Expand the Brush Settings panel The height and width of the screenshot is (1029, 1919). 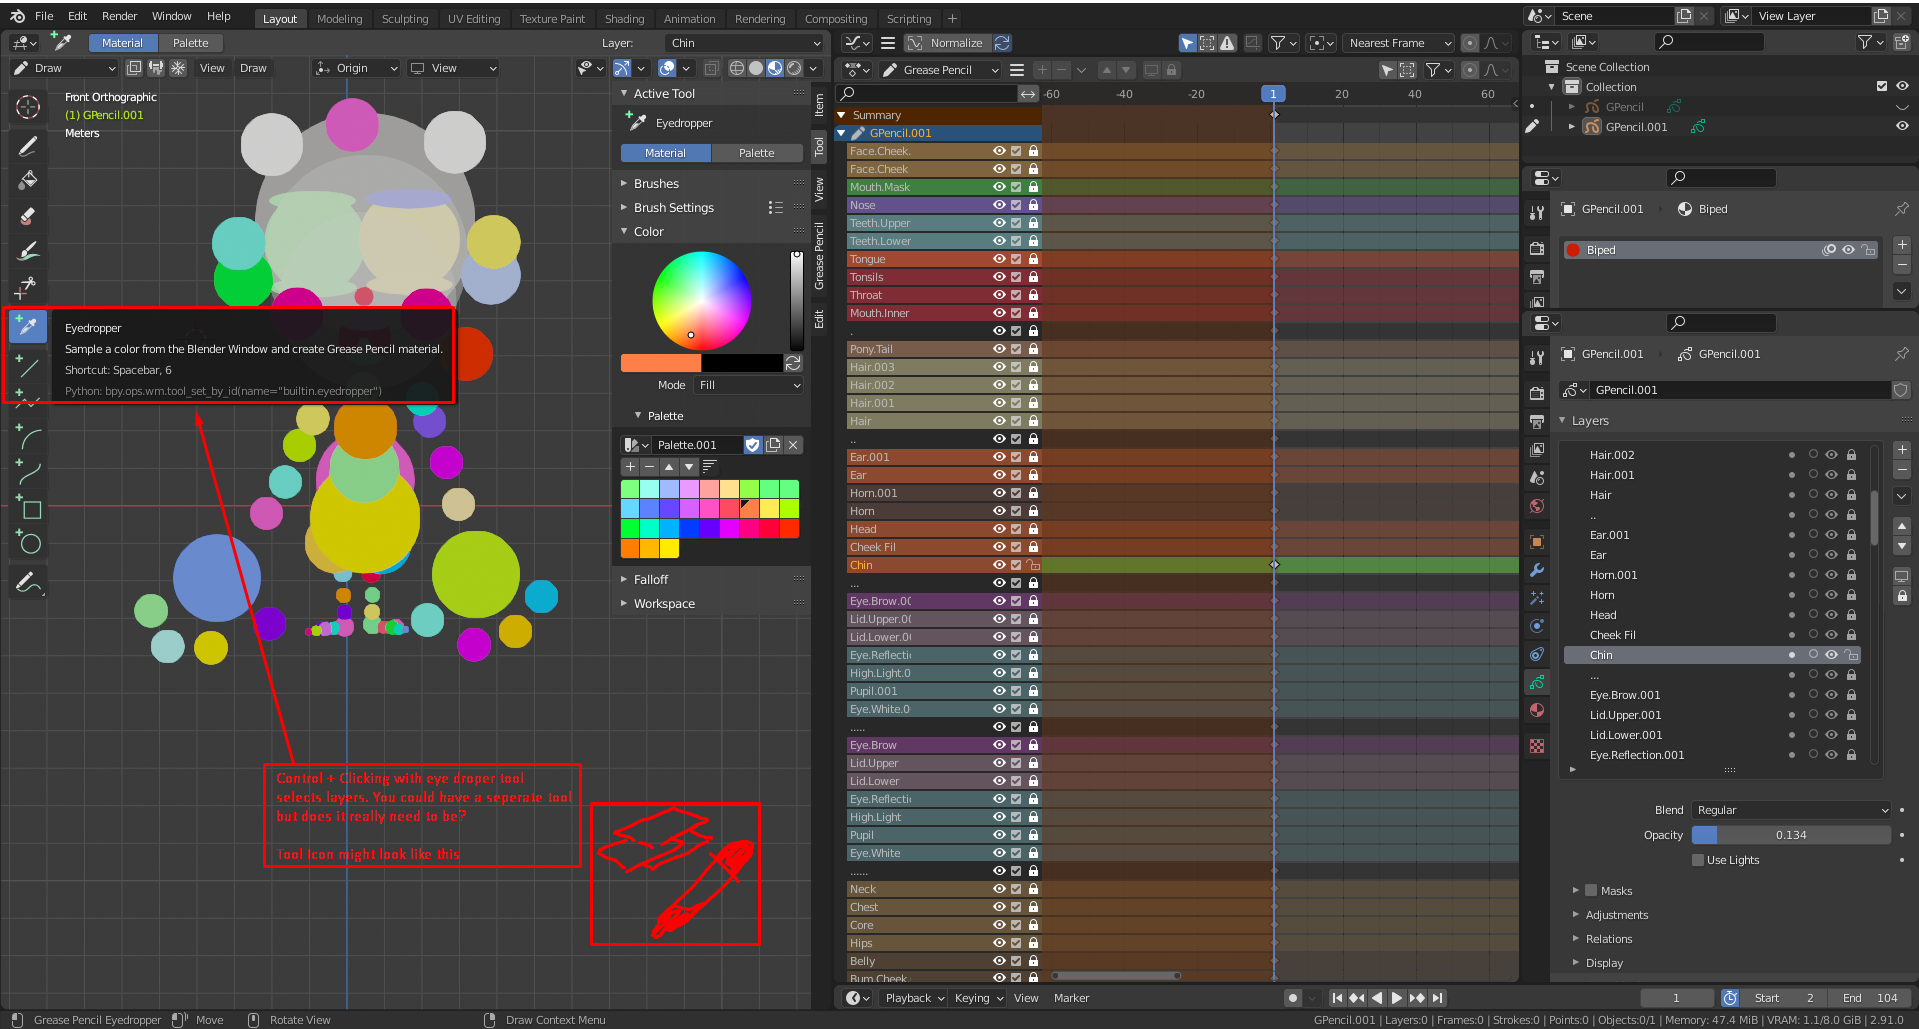coord(673,208)
